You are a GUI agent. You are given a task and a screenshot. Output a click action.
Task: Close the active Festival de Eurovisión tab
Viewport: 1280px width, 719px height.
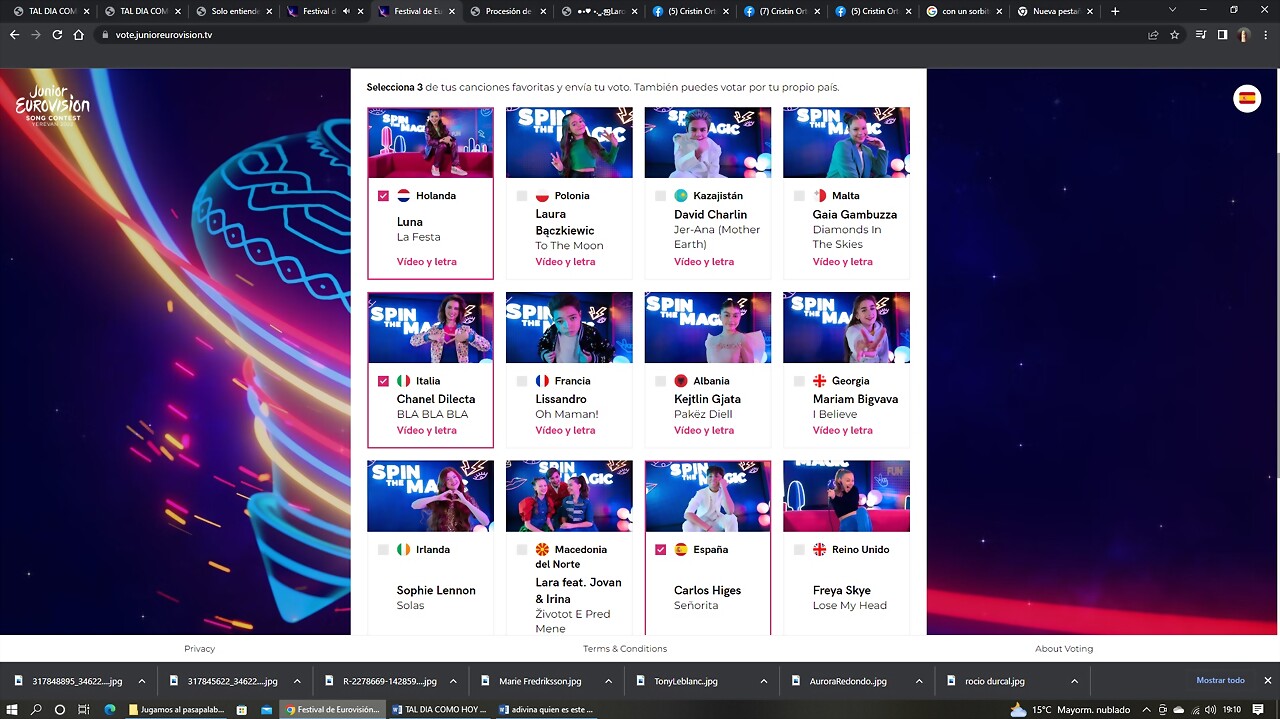(x=452, y=11)
